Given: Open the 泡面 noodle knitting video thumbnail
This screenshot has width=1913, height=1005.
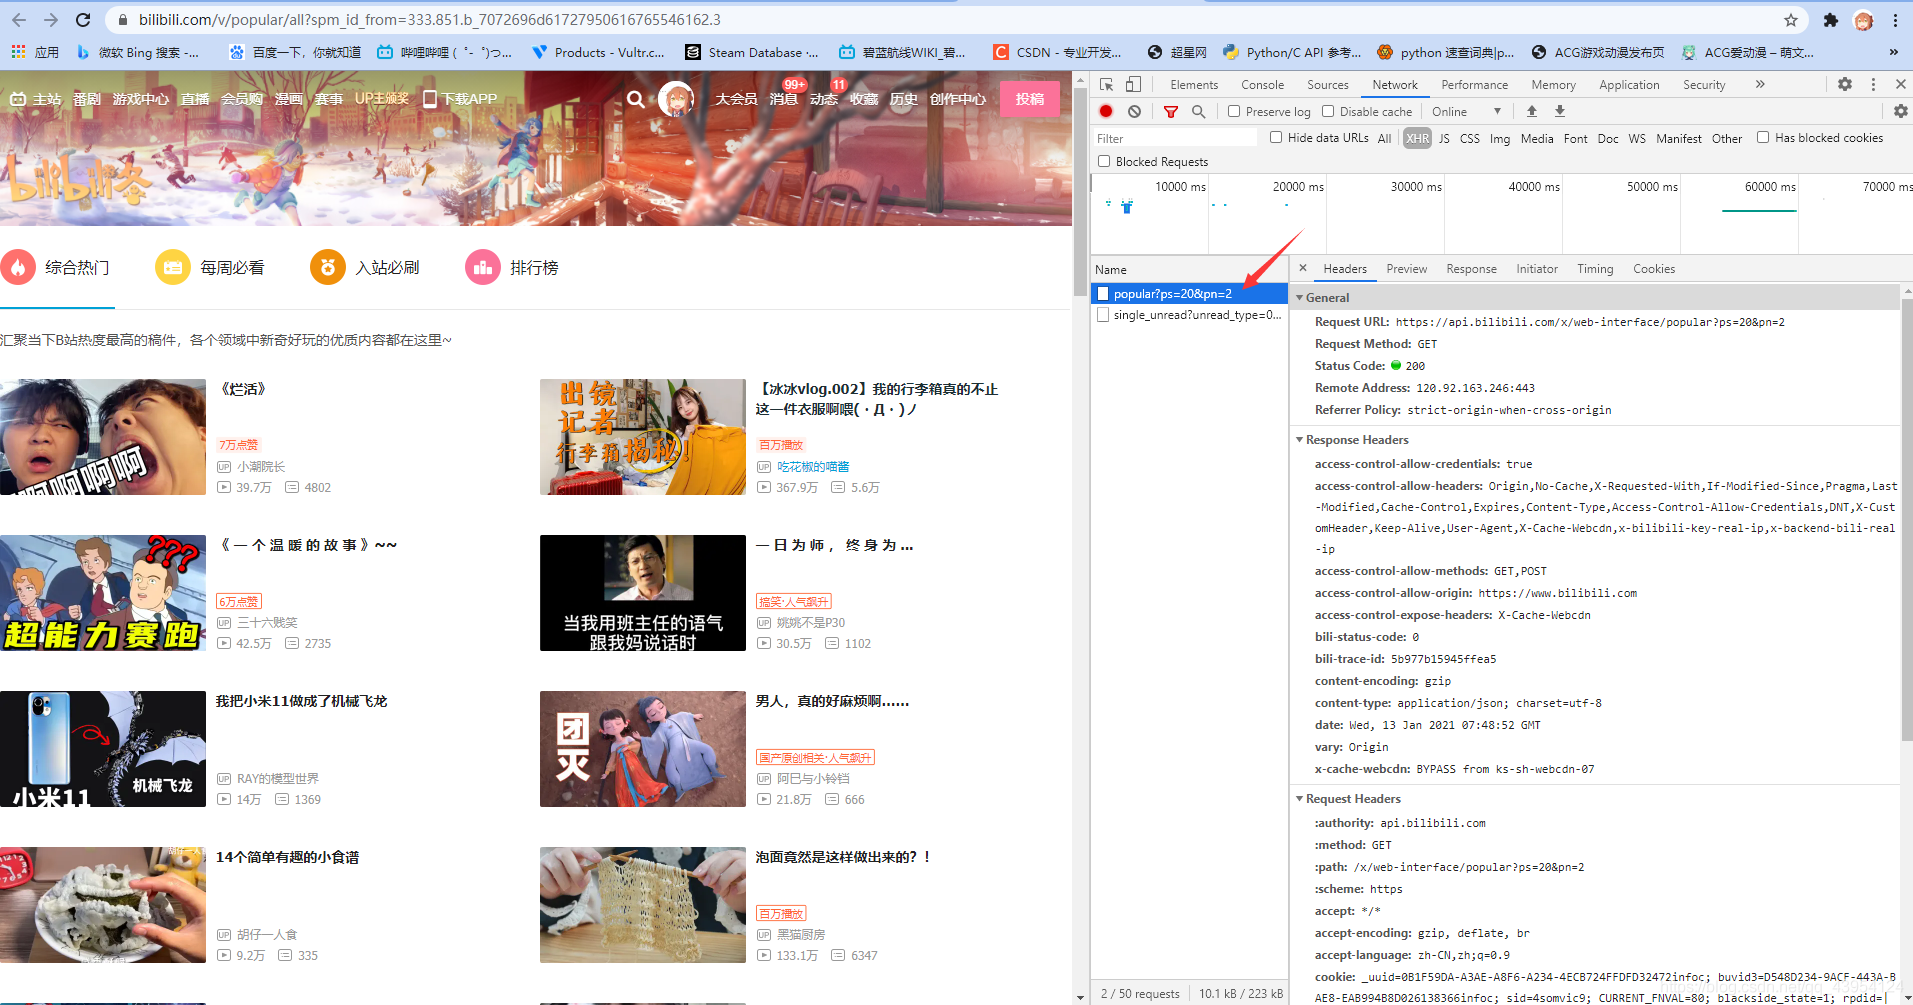Looking at the screenshot, I should coord(643,905).
